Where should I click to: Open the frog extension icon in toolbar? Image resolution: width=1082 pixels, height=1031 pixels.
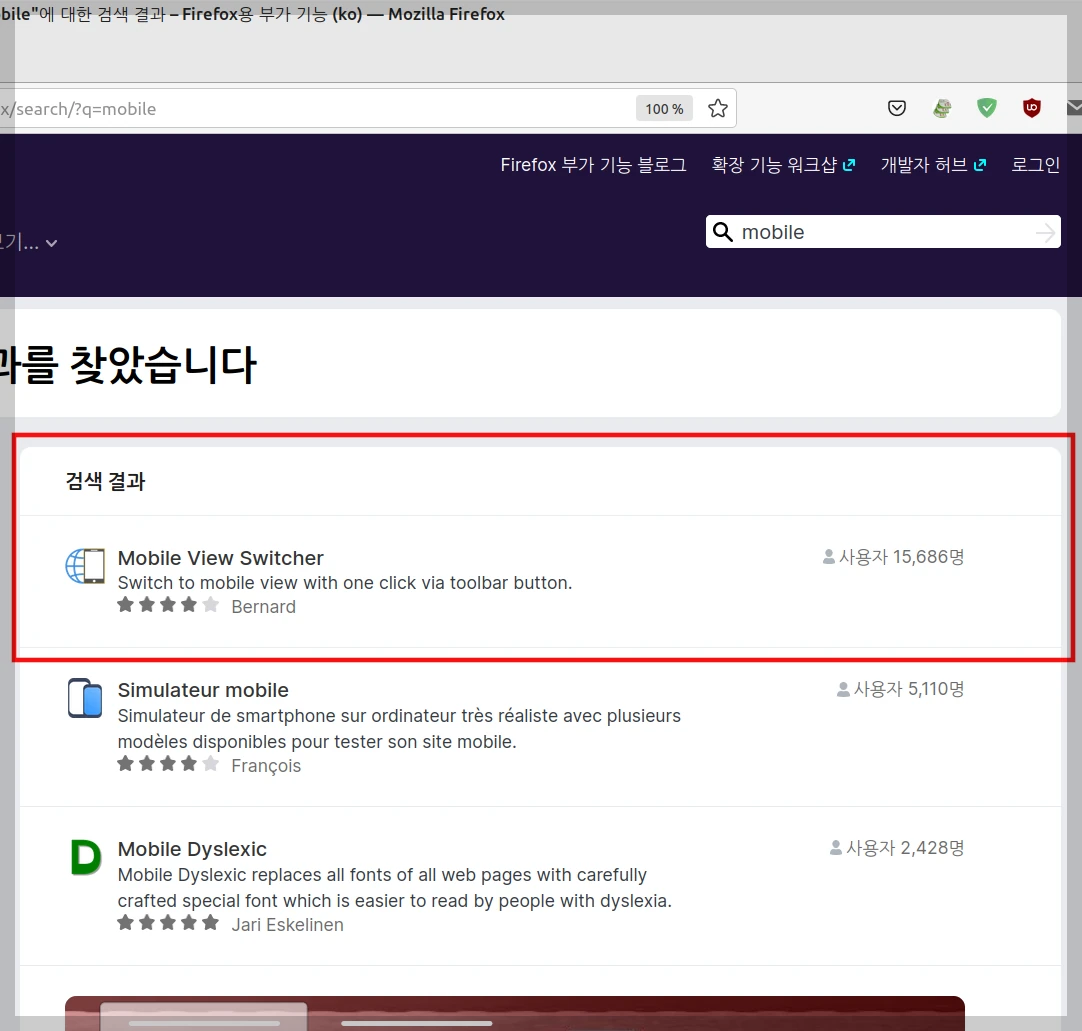pyautogui.click(x=942, y=108)
